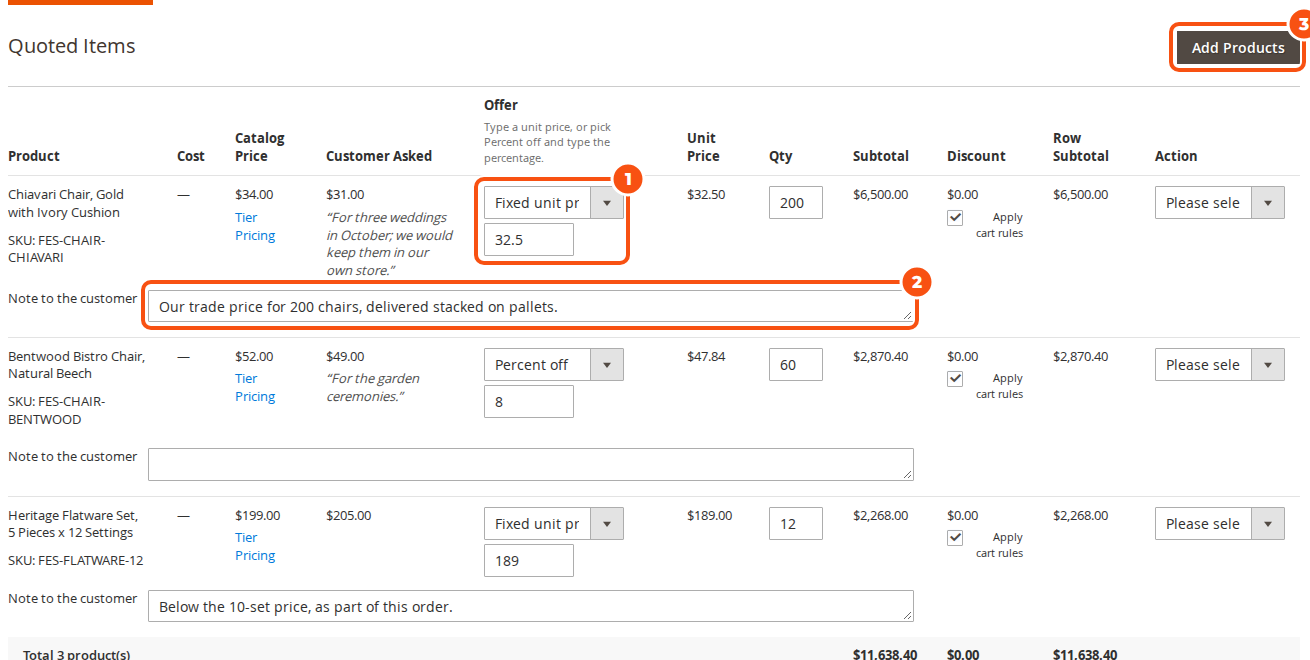Open offer type dropdown for Heritage Flatware Set
Screen dimensions: 1310x660
(x=554, y=524)
